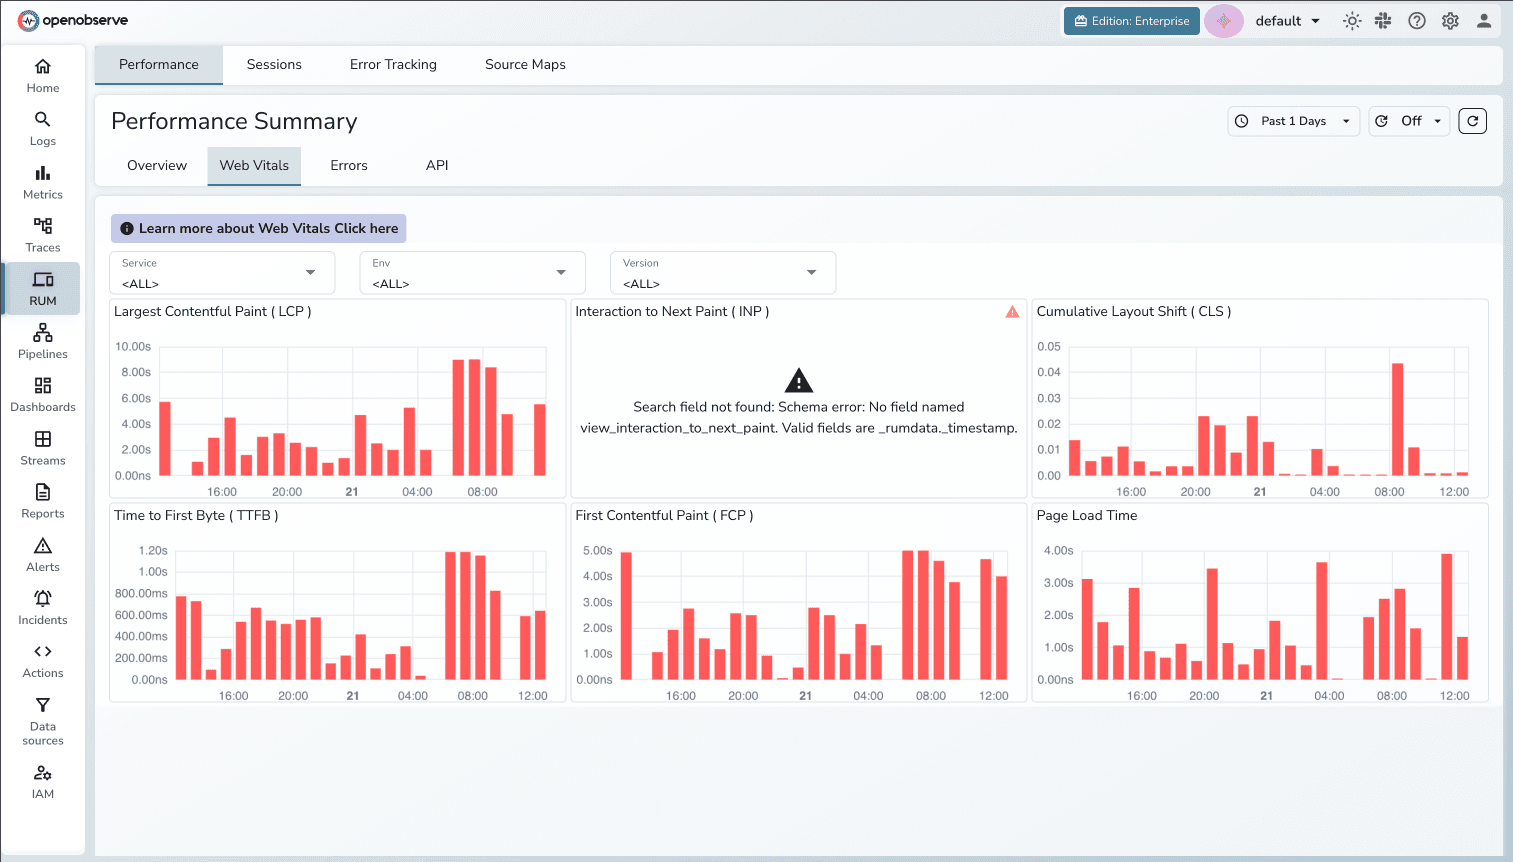1513x862 pixels.
Task: Select the Overview tab
Action: tap(158, 166)
